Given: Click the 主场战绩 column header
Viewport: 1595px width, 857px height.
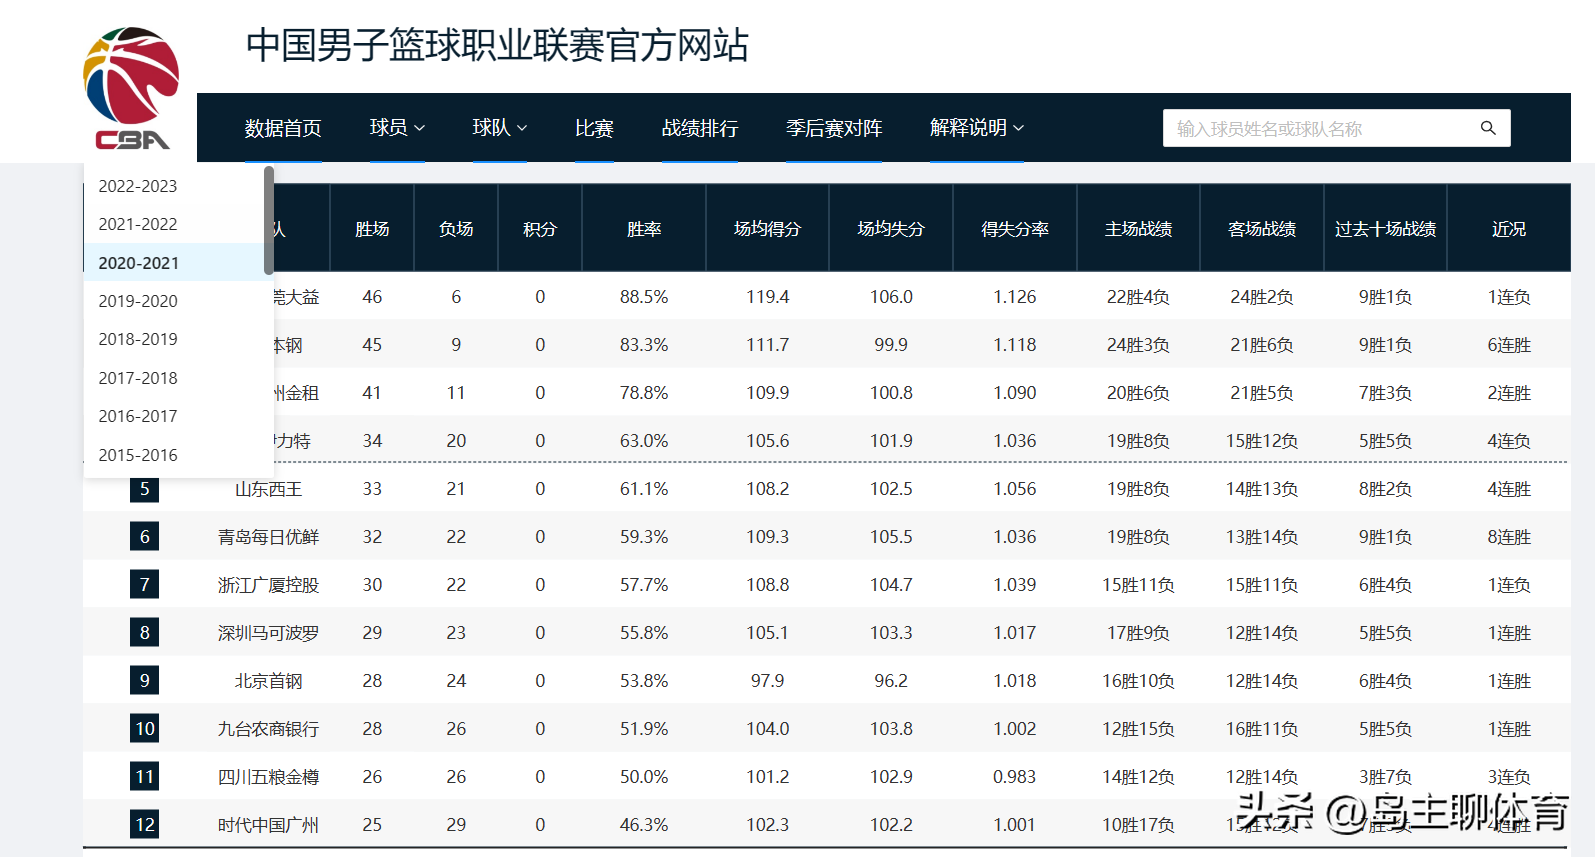Looking at the screenshot, I should click(x=1138, y=229).
